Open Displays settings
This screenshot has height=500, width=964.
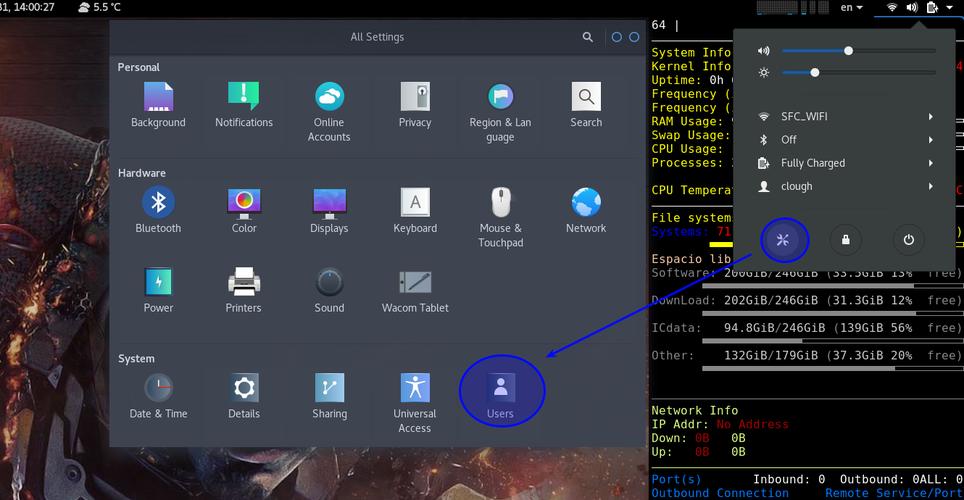[329, 210]
